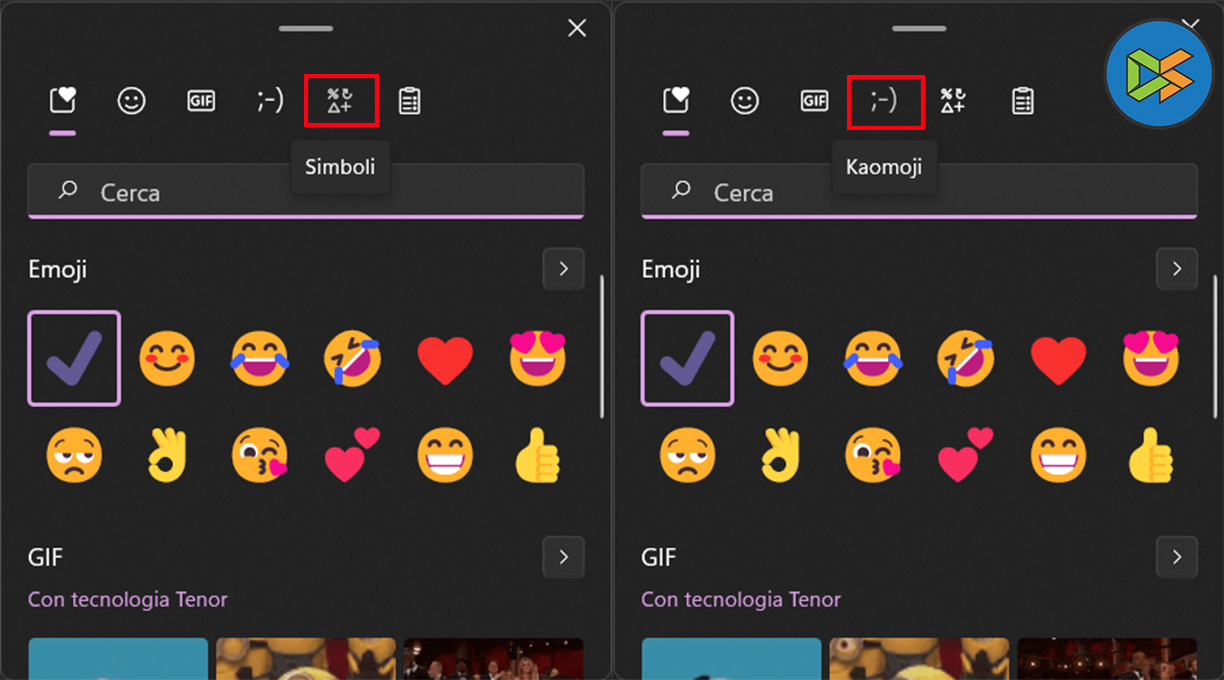Insert the thumbs up emoji in right panel
Image resolution: width=1224 pixels, height=680 pixels.
tap(1151, 456)
